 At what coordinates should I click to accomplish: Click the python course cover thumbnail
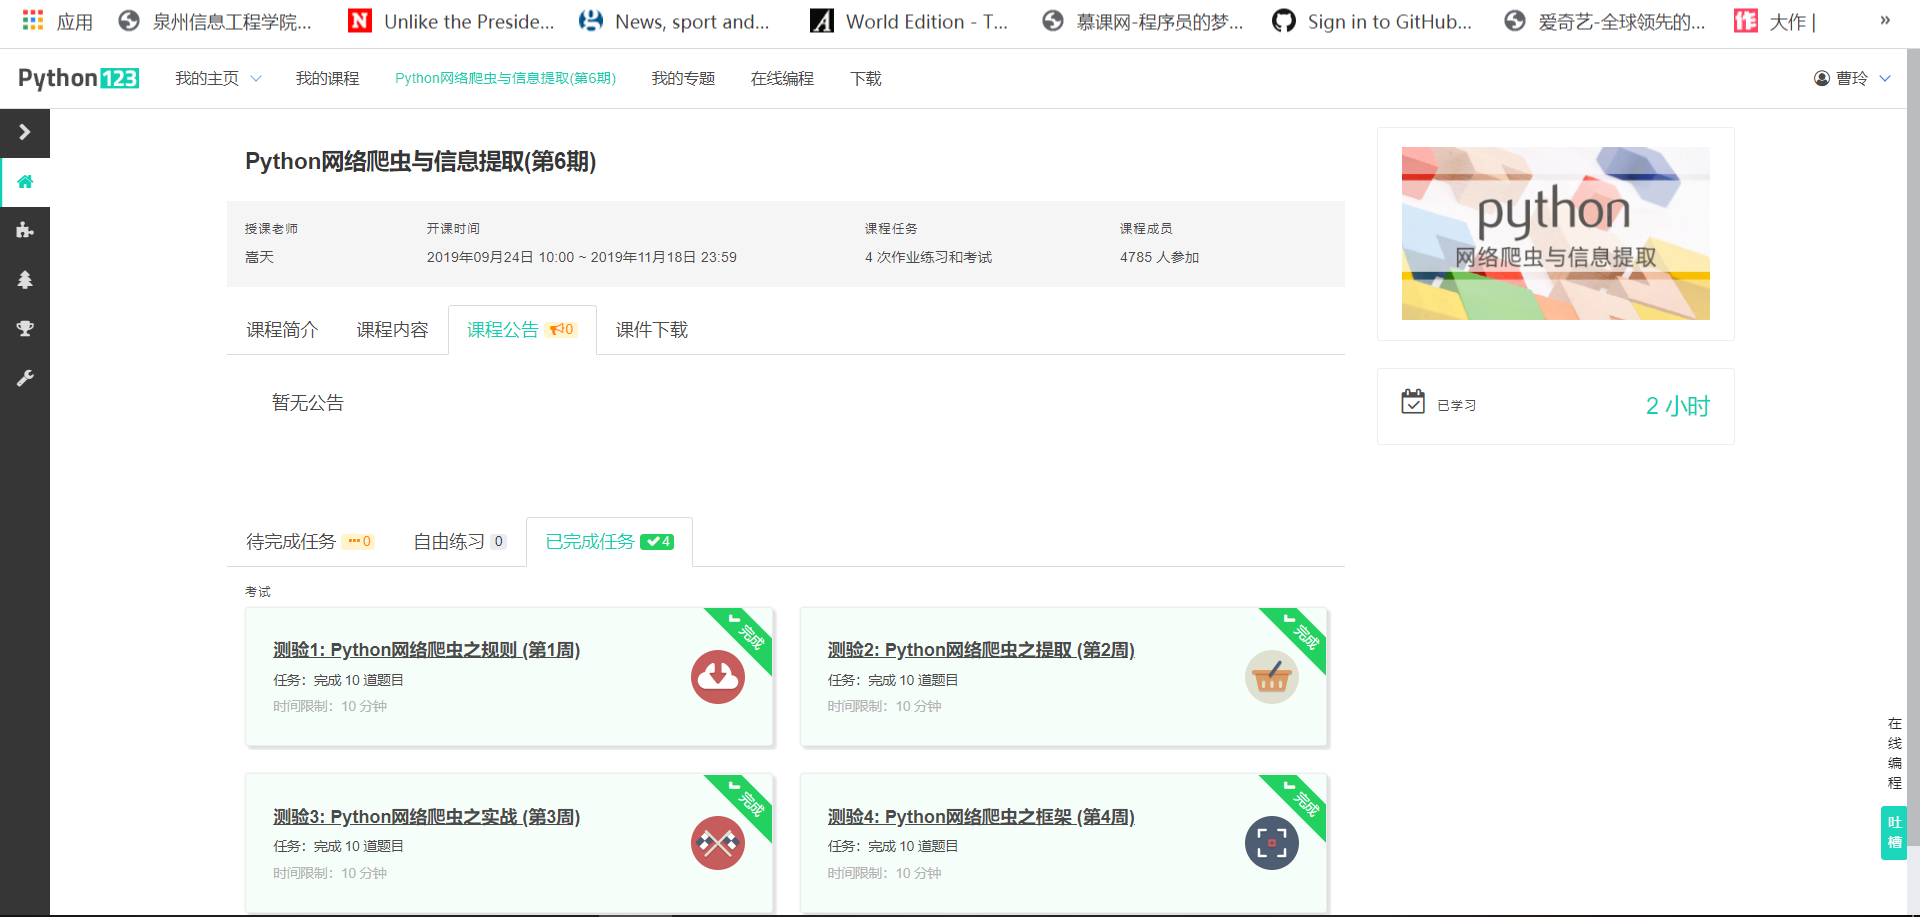pyautogui.click(x=1556, y=233)
